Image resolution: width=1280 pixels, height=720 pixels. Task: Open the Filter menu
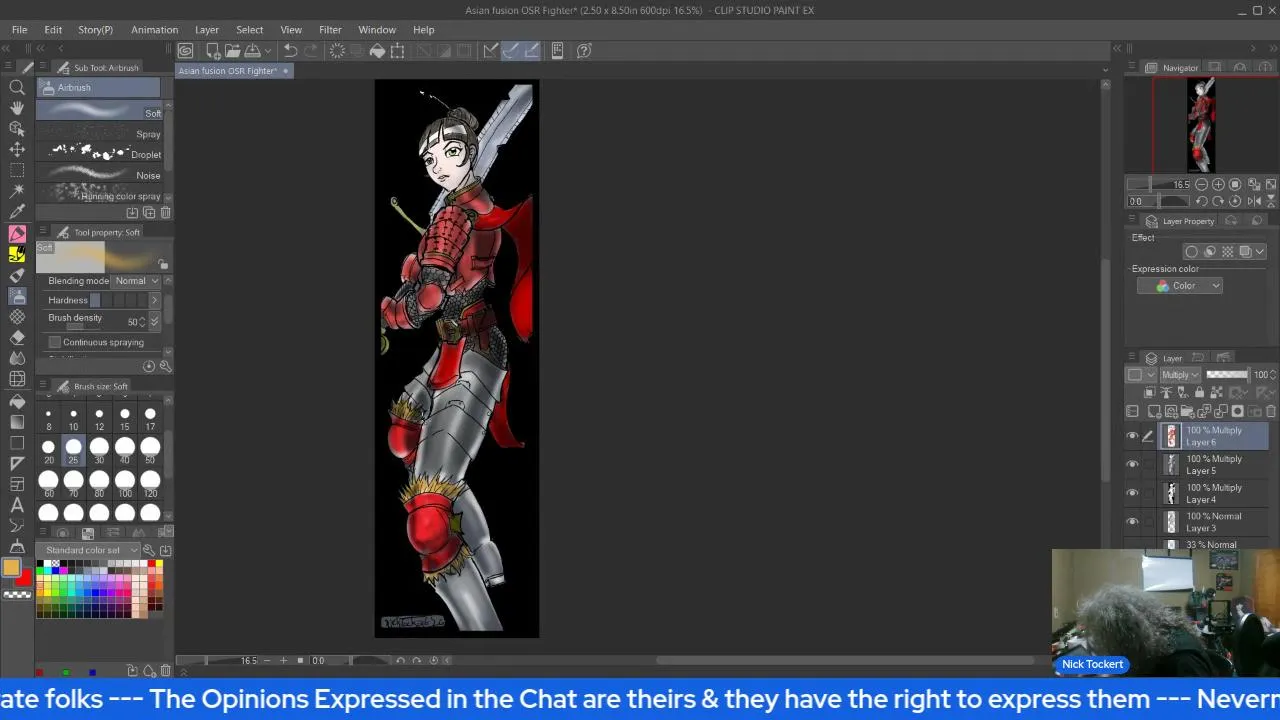[330, 29]
